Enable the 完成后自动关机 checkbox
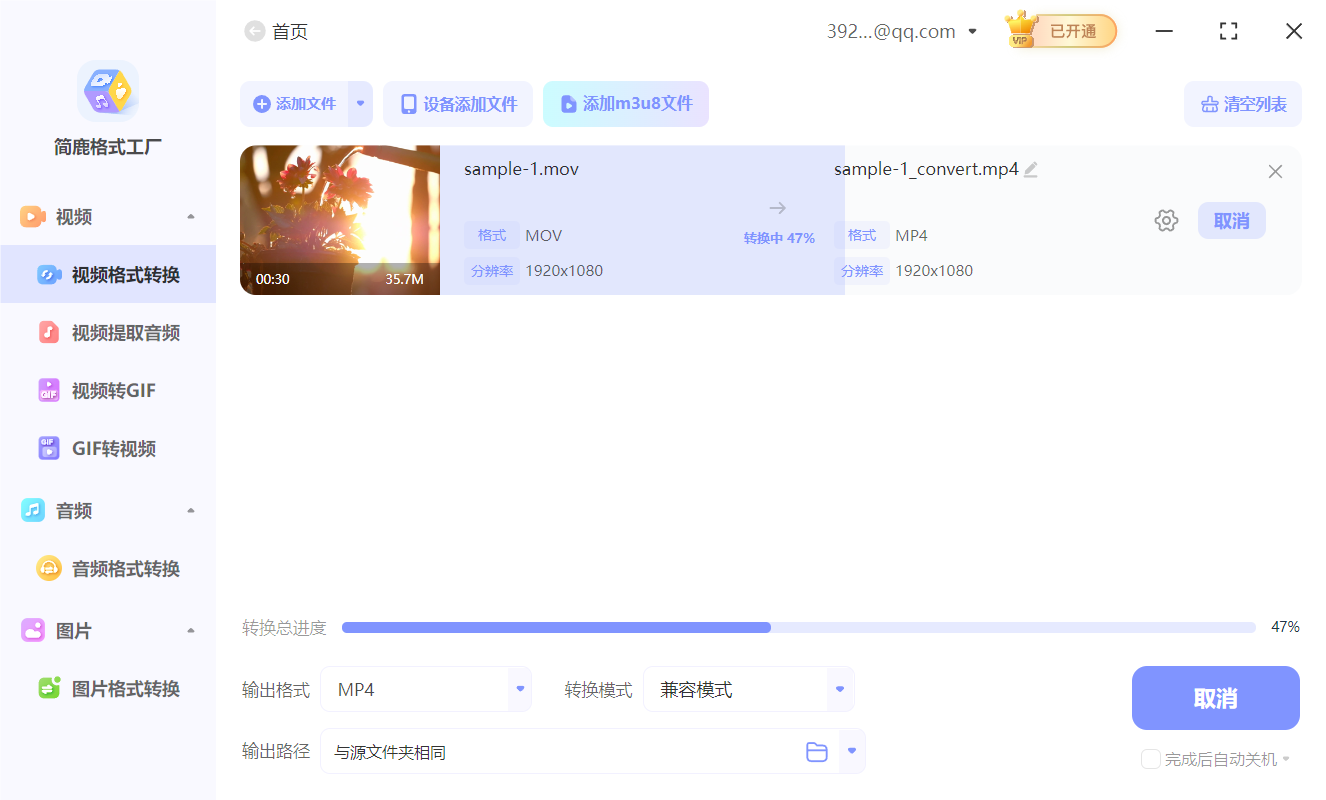 (1151, 759)
